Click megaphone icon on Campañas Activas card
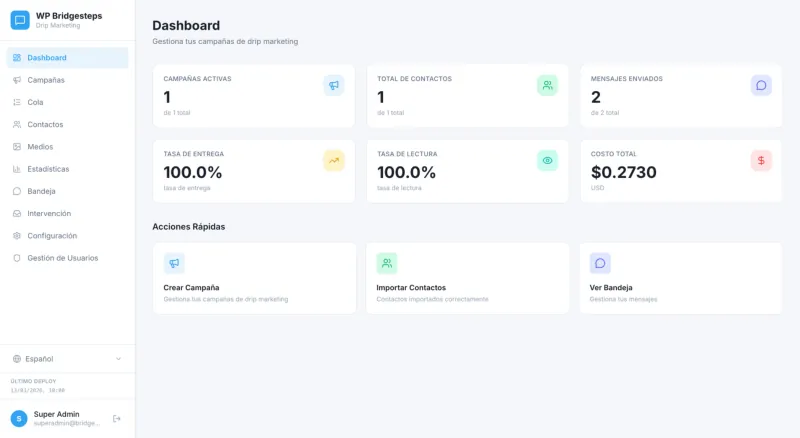 point(334,85)
